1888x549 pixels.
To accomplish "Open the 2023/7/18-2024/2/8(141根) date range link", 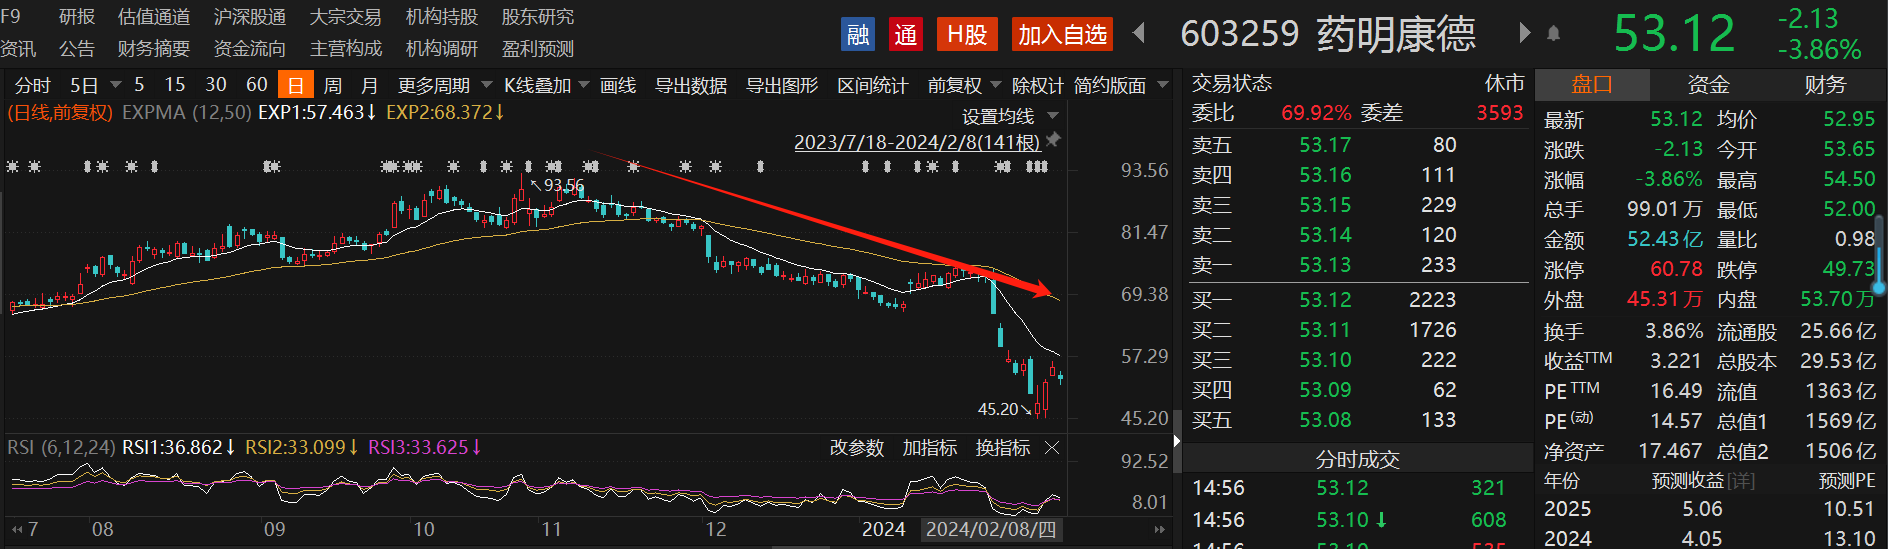I will [x=917, y=142].
